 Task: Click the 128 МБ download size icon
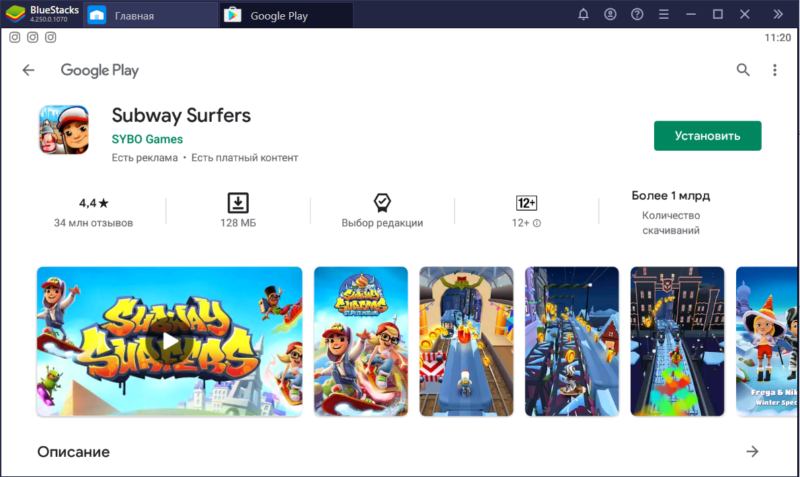[x=238, y=203]
